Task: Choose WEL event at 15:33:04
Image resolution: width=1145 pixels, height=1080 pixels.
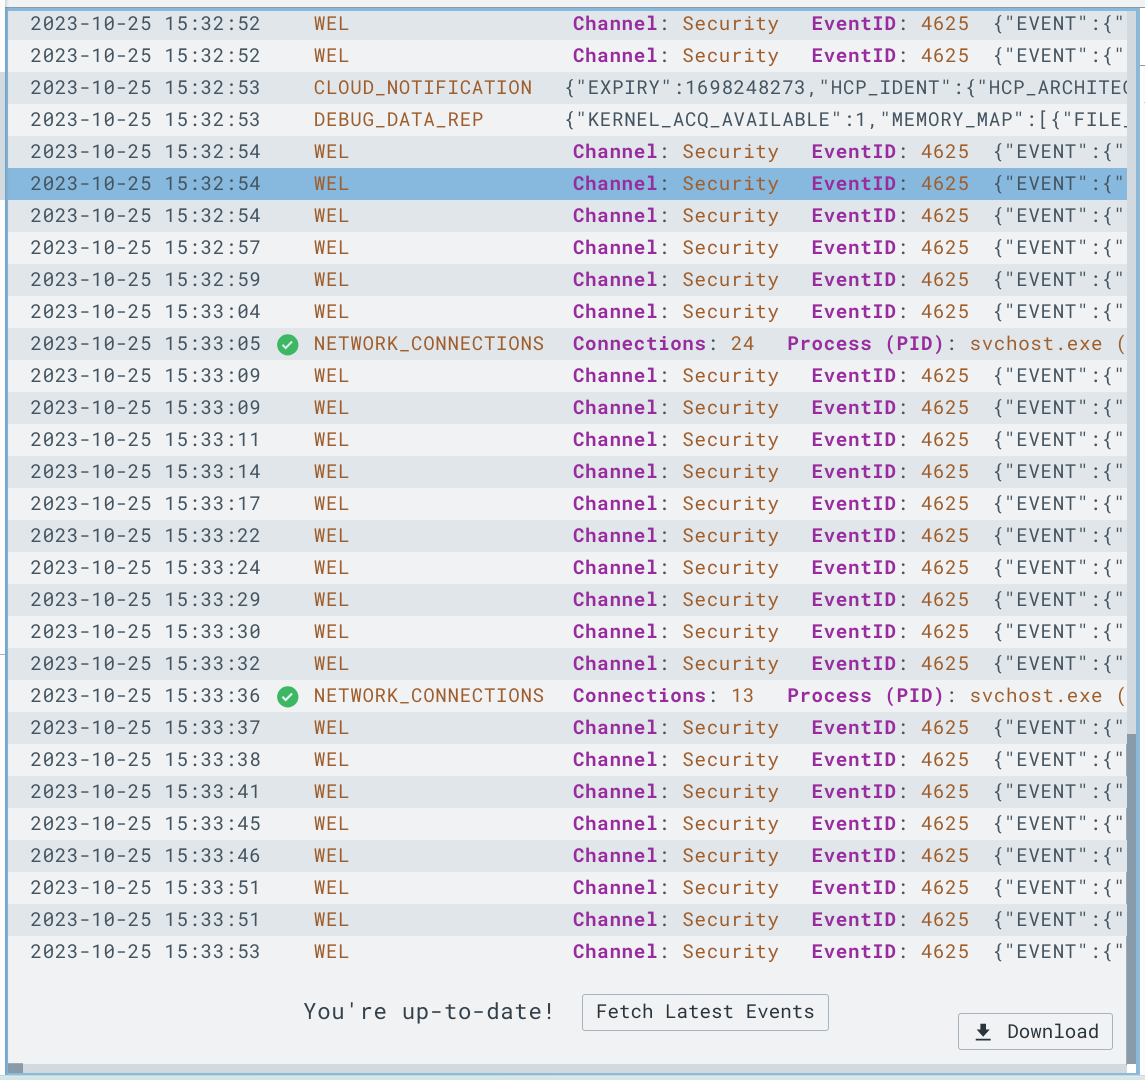Action: (567, 312)
